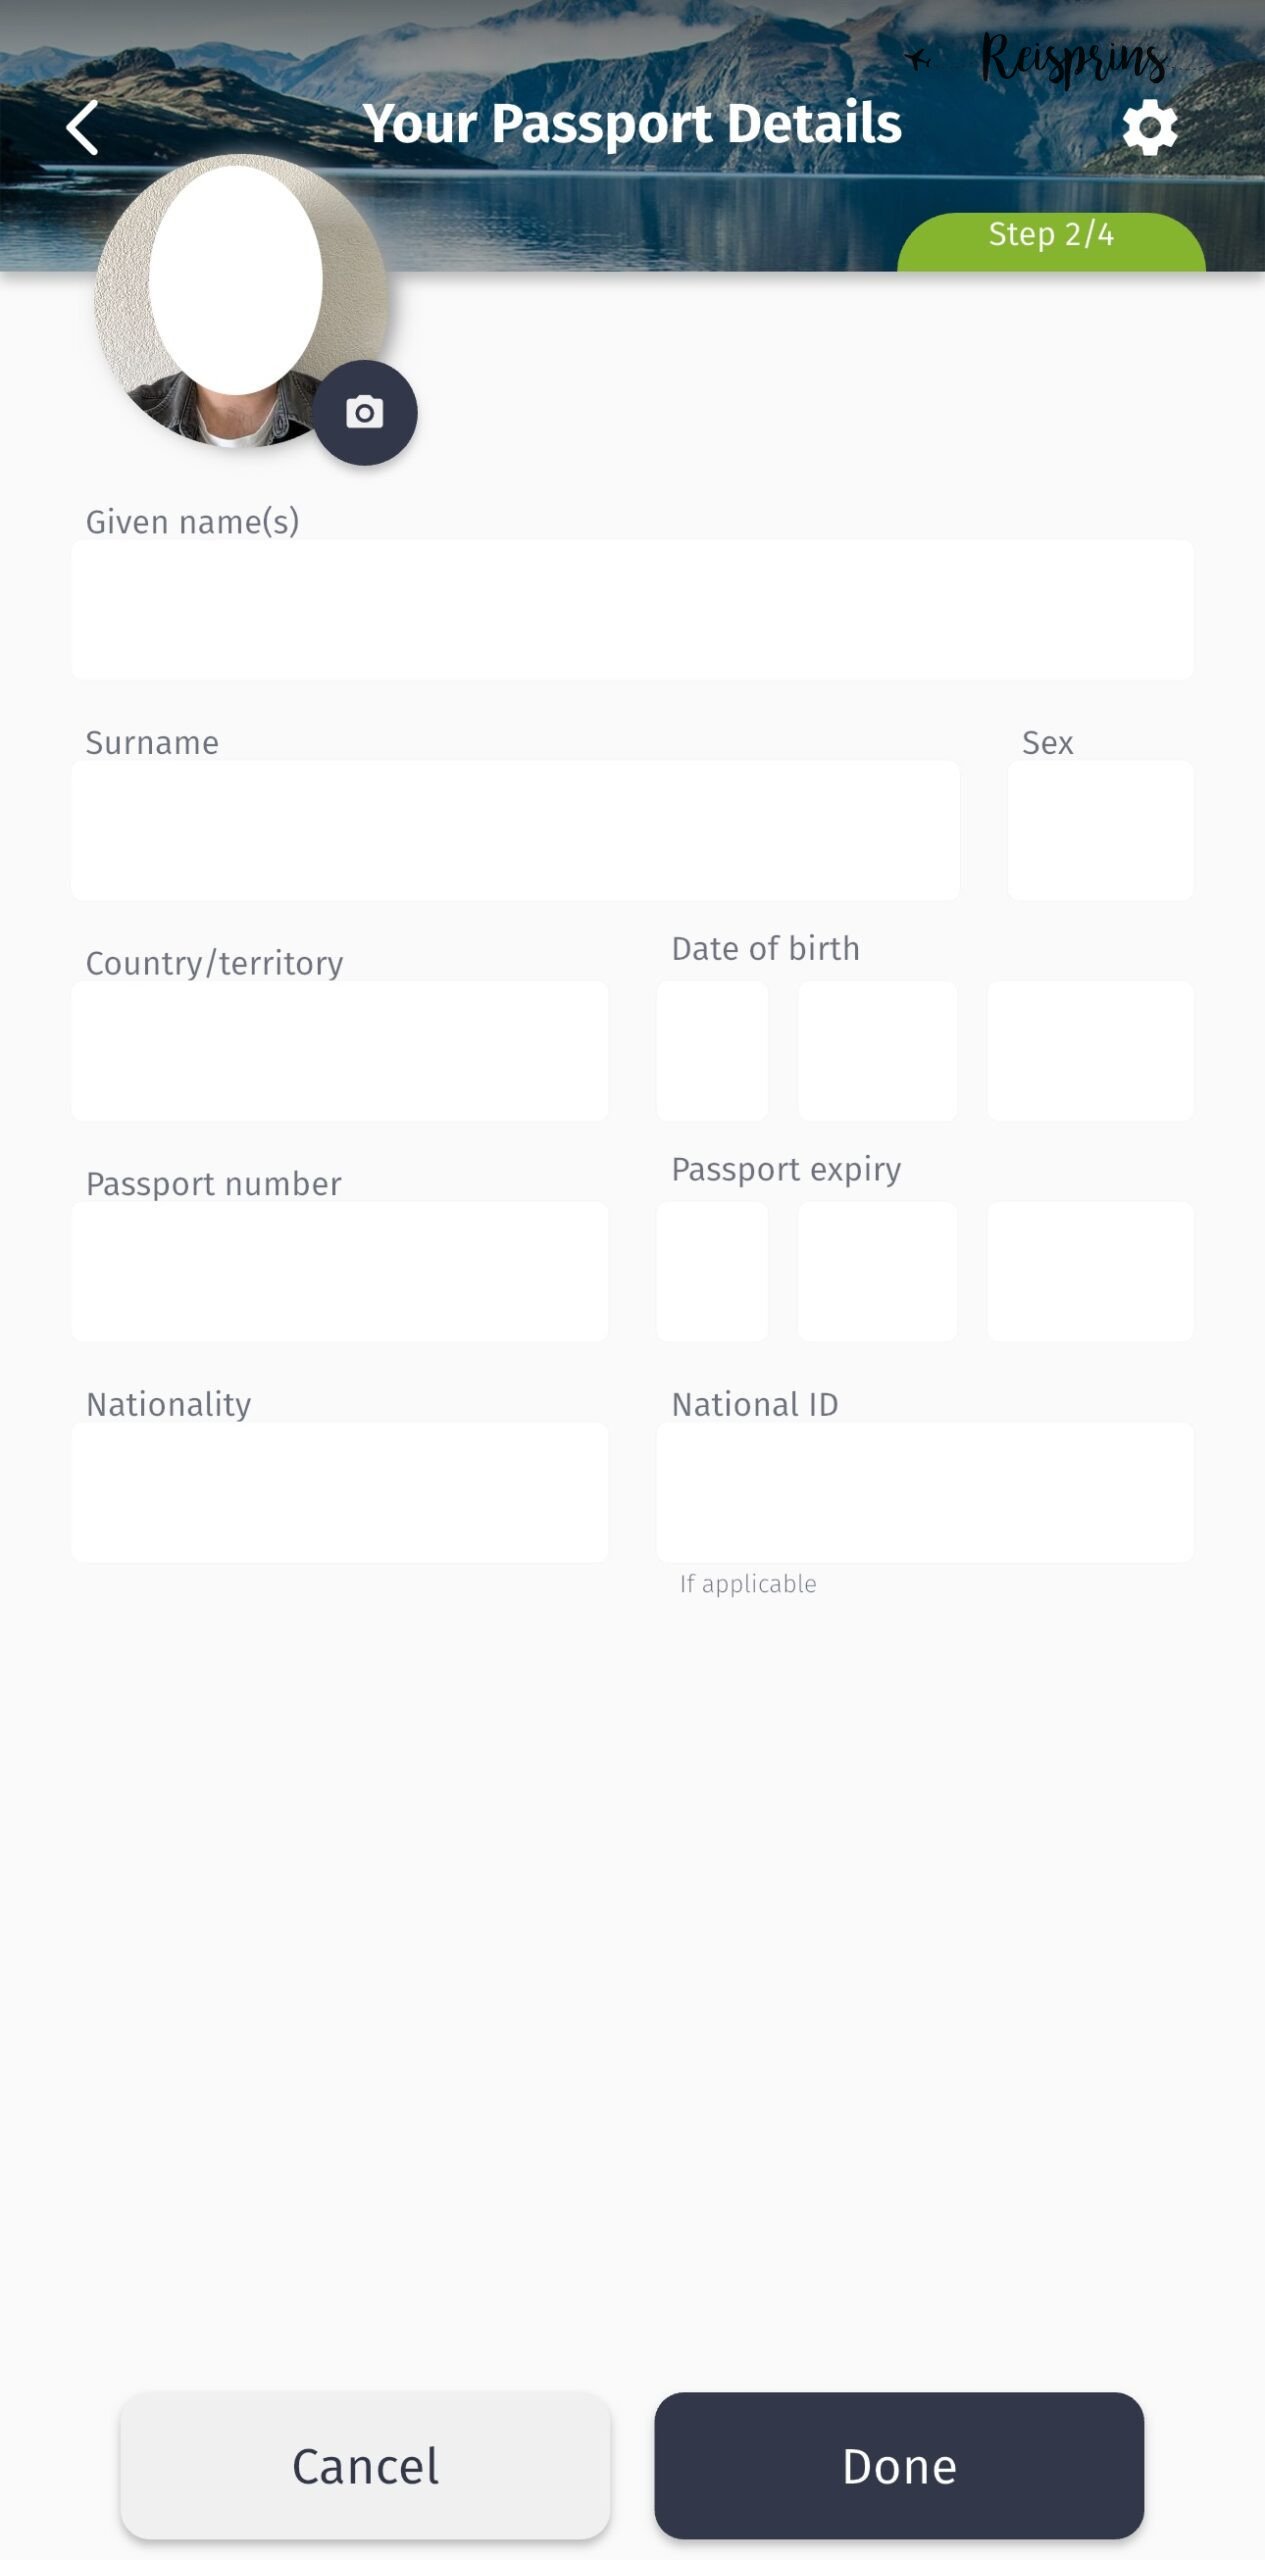Tap the Step 2/4 progress indicator
Image resolution: width=1265 pixels, height=2560 pixels.
click(1051, 238)
